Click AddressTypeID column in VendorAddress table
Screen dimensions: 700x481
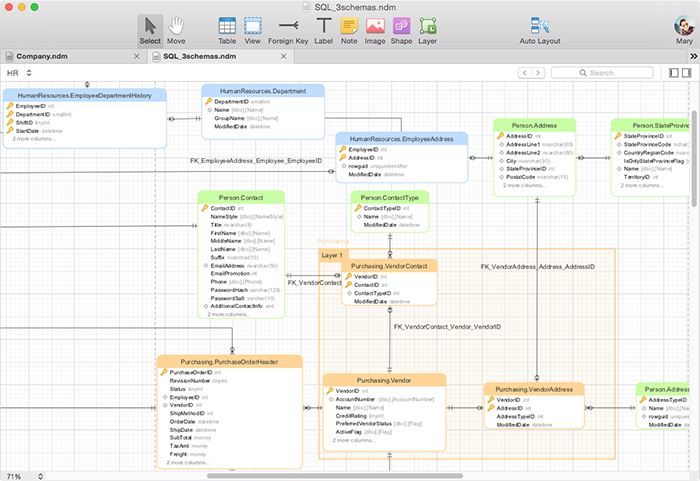520,417
